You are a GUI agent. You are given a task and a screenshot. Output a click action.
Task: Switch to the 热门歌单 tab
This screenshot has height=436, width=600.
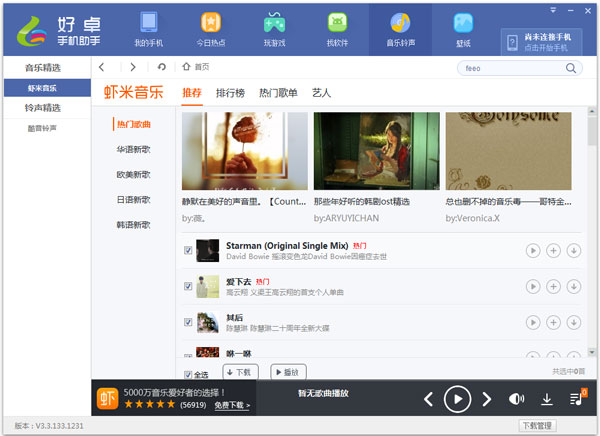pos(278,93)
